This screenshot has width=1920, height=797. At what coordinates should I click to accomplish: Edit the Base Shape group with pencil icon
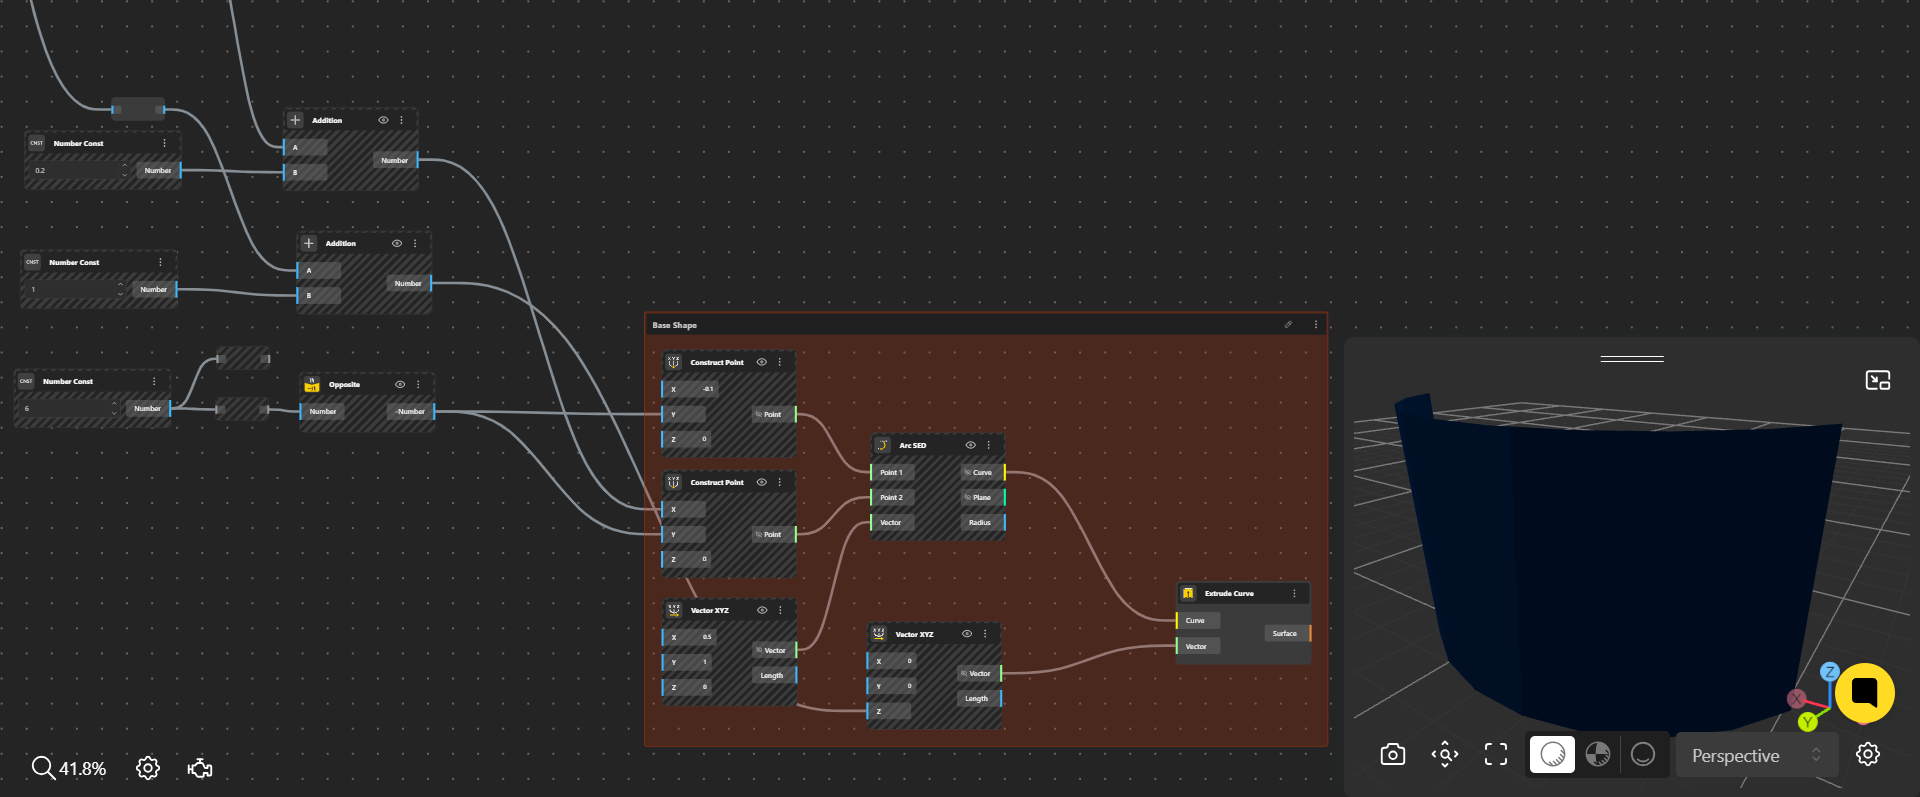(x=1288, y=325)
